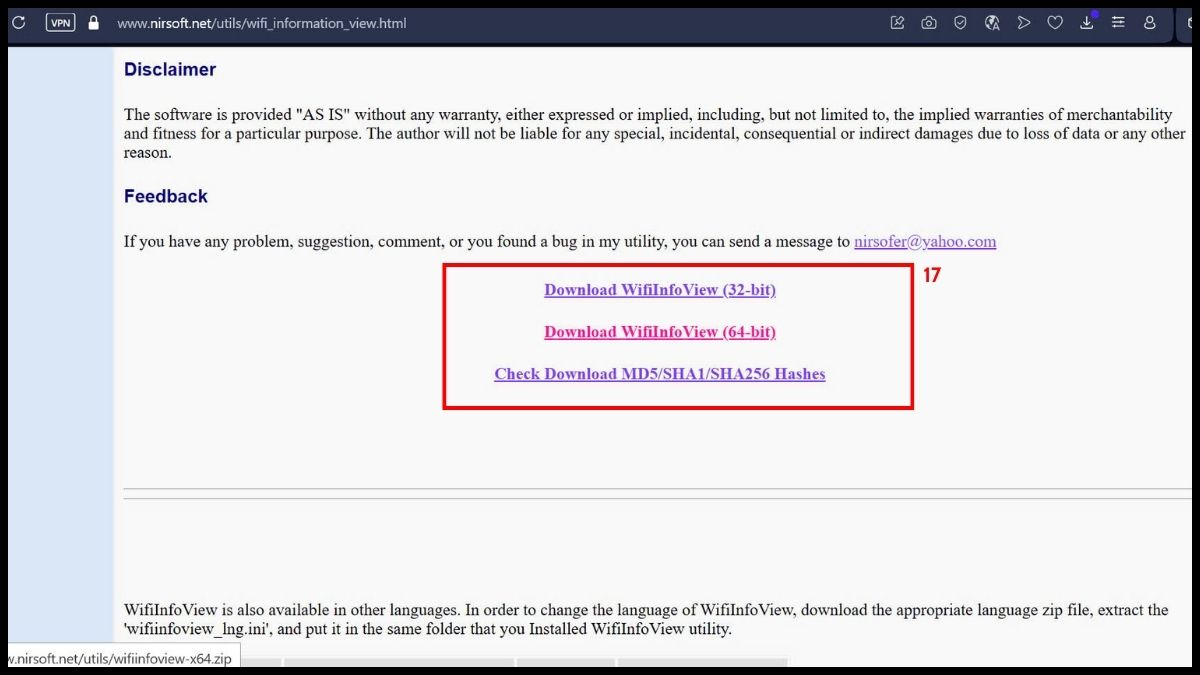This screenshot has width=1200, height=675.
Task: Email nirsofer@yahoo.com link
Action: pos(925,241)
